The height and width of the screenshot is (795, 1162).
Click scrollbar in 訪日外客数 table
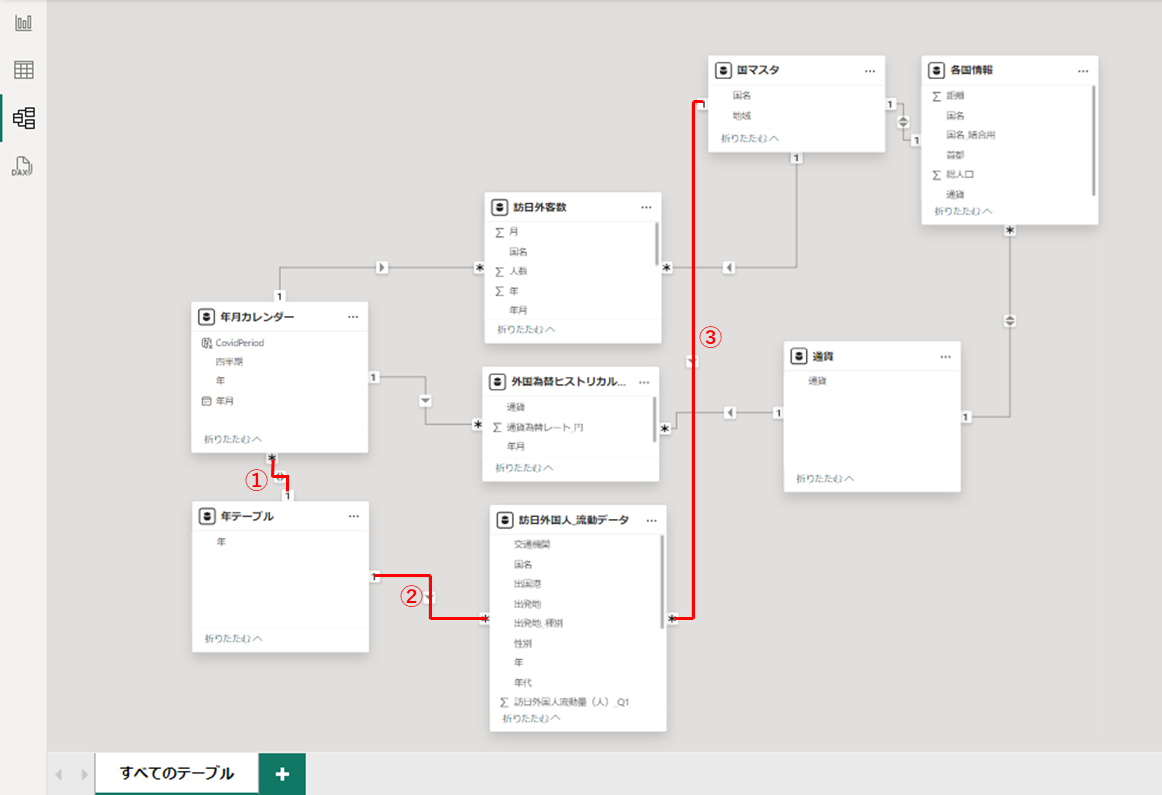[657, 244]
